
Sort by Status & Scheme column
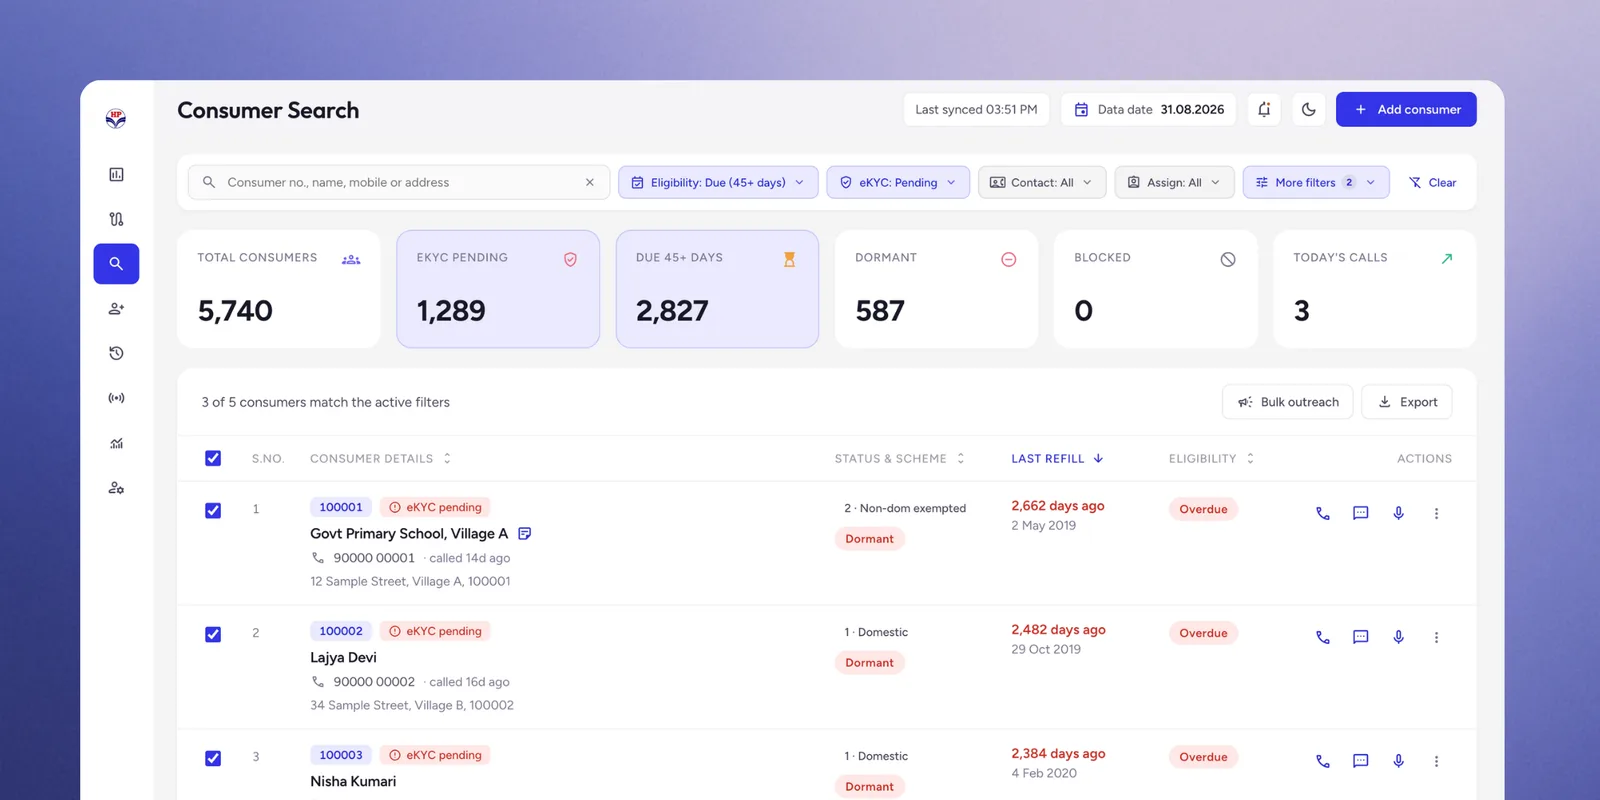click(900, 459)
